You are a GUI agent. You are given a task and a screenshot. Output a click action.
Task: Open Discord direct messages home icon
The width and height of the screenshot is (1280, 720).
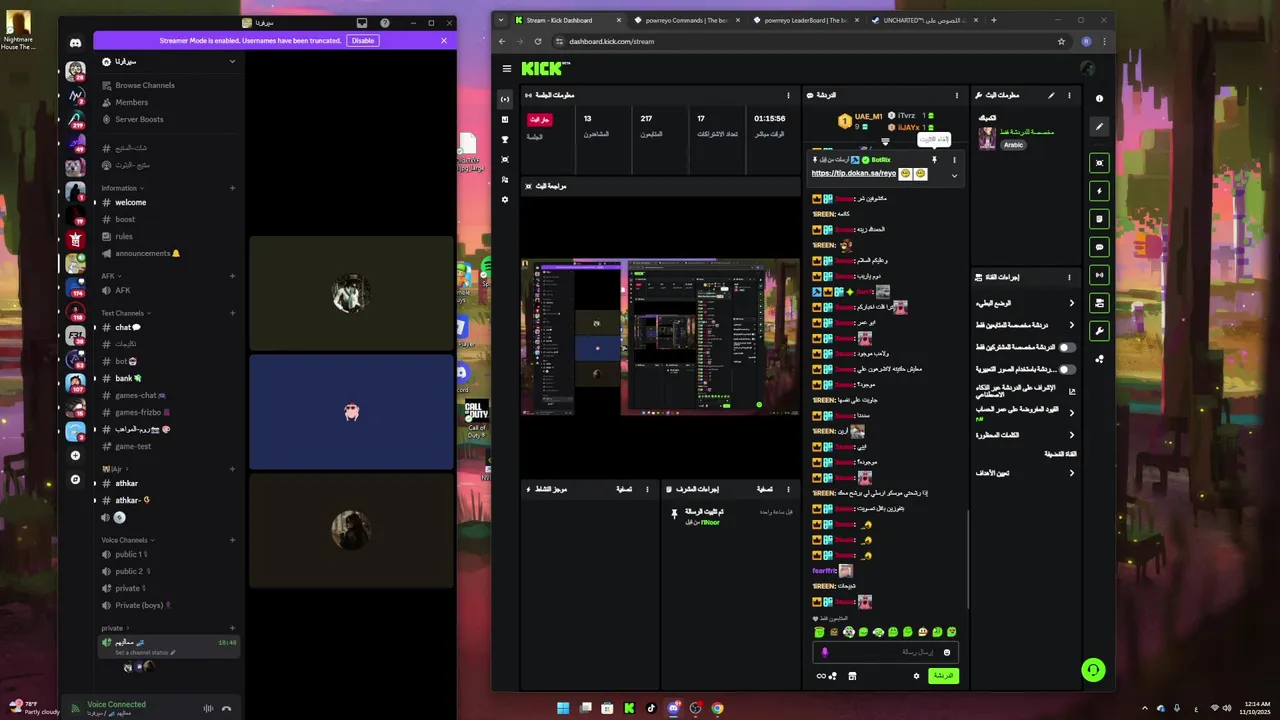(75, 43)
